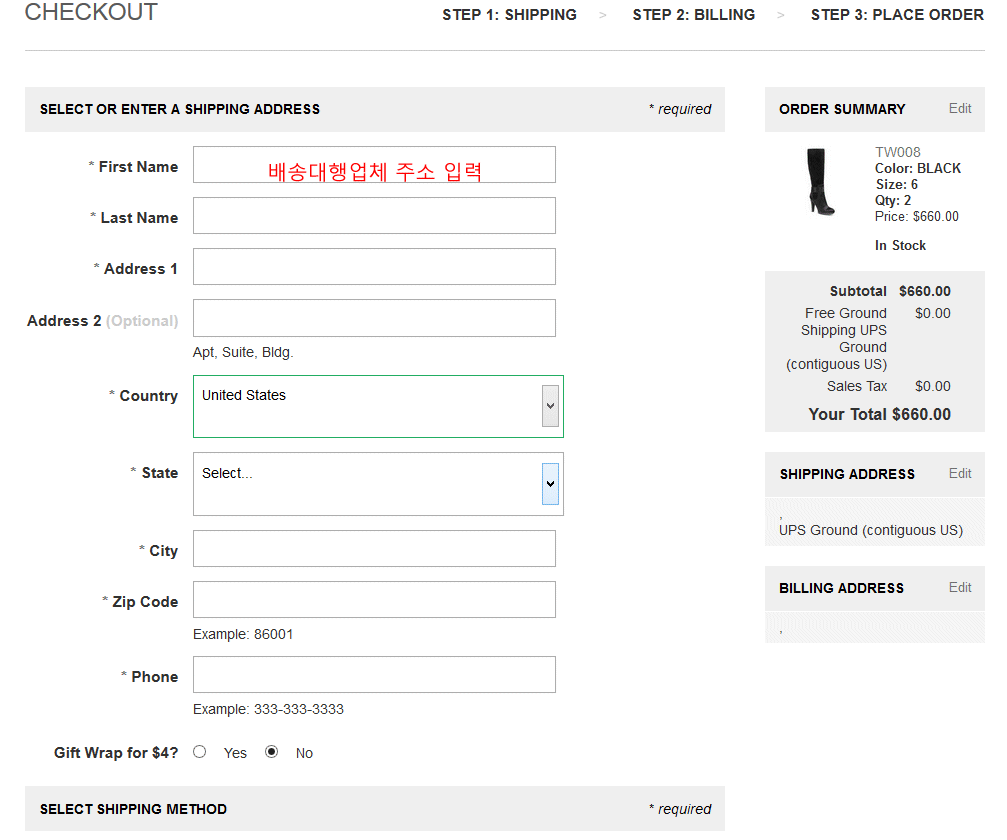1007x840 pixels.
Task: Click the optional Address 2 field
Action: pyautogui.click(x=373, y=318)
